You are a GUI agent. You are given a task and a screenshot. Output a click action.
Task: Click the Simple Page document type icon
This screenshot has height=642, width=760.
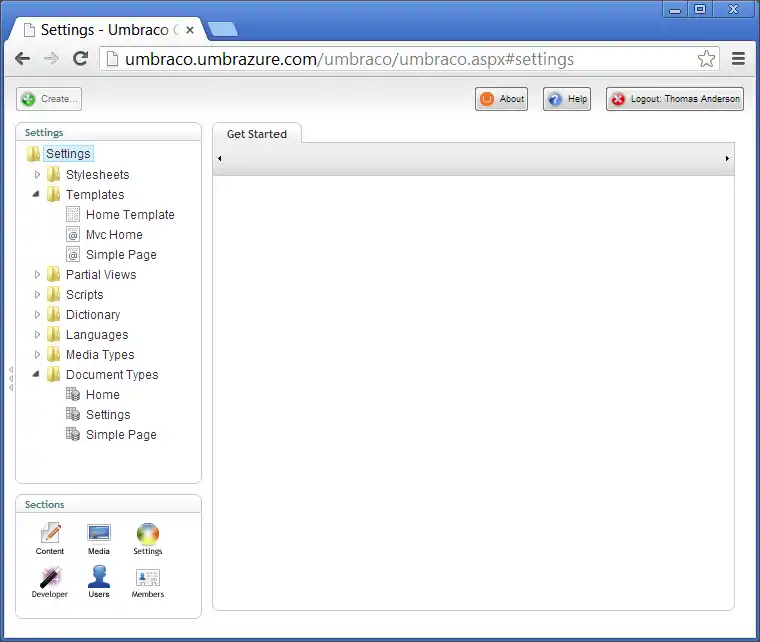pos(73,434)
